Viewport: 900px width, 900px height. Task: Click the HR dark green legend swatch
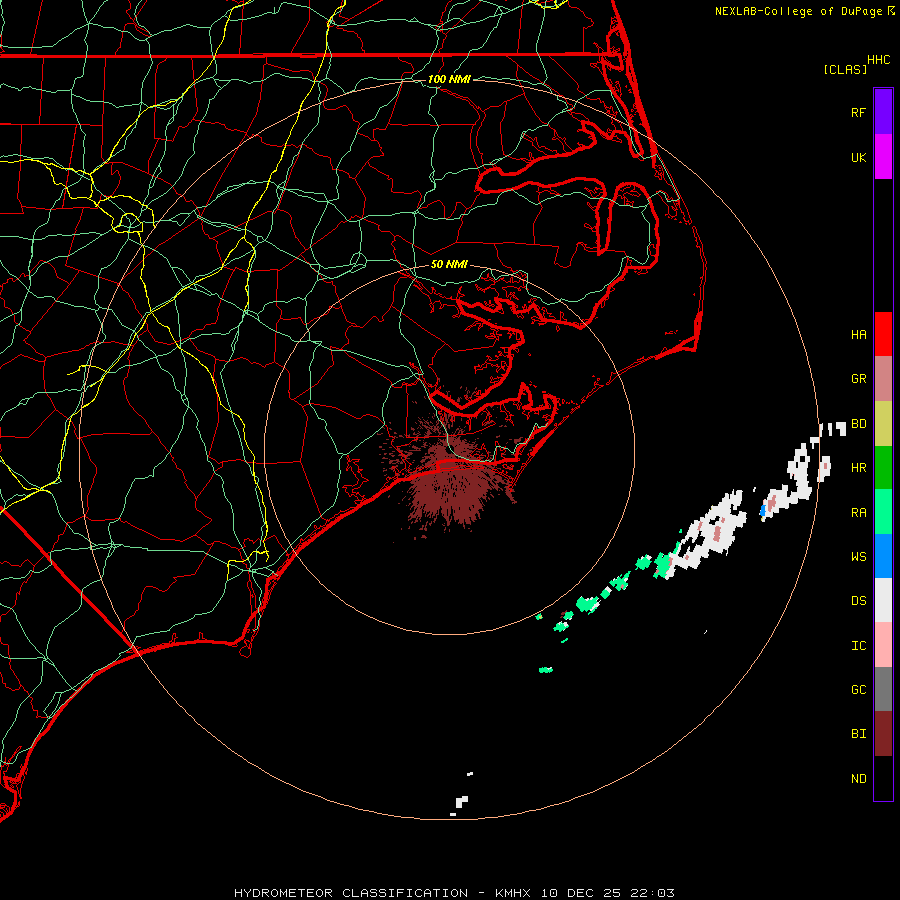[x=883, y=468]
